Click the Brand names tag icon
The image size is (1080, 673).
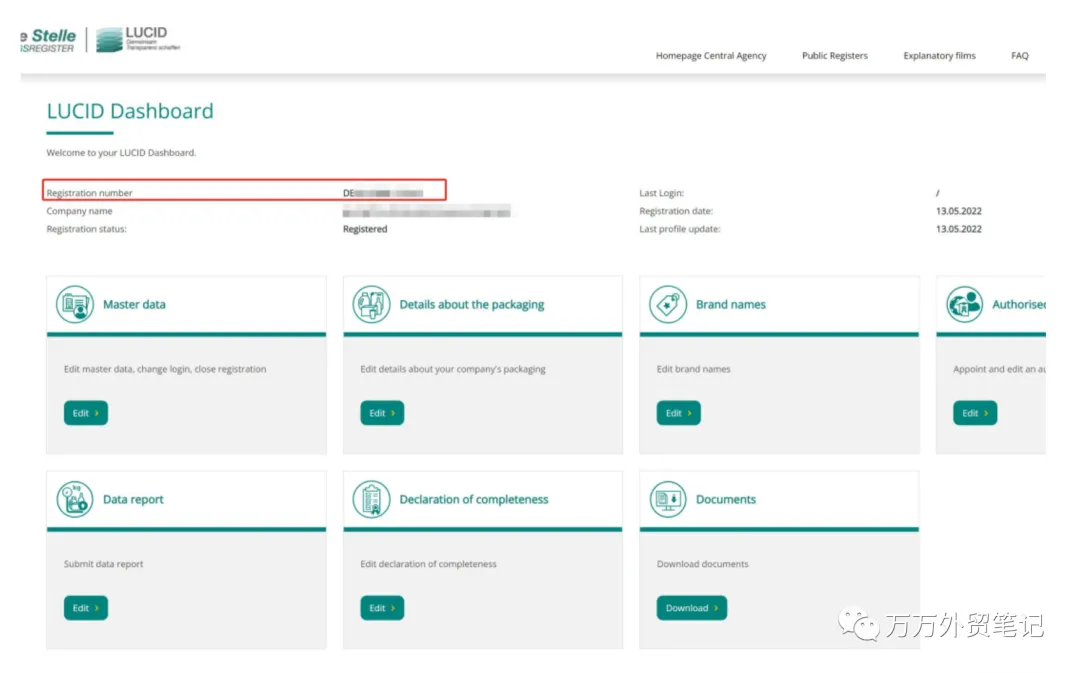[667, 304]
